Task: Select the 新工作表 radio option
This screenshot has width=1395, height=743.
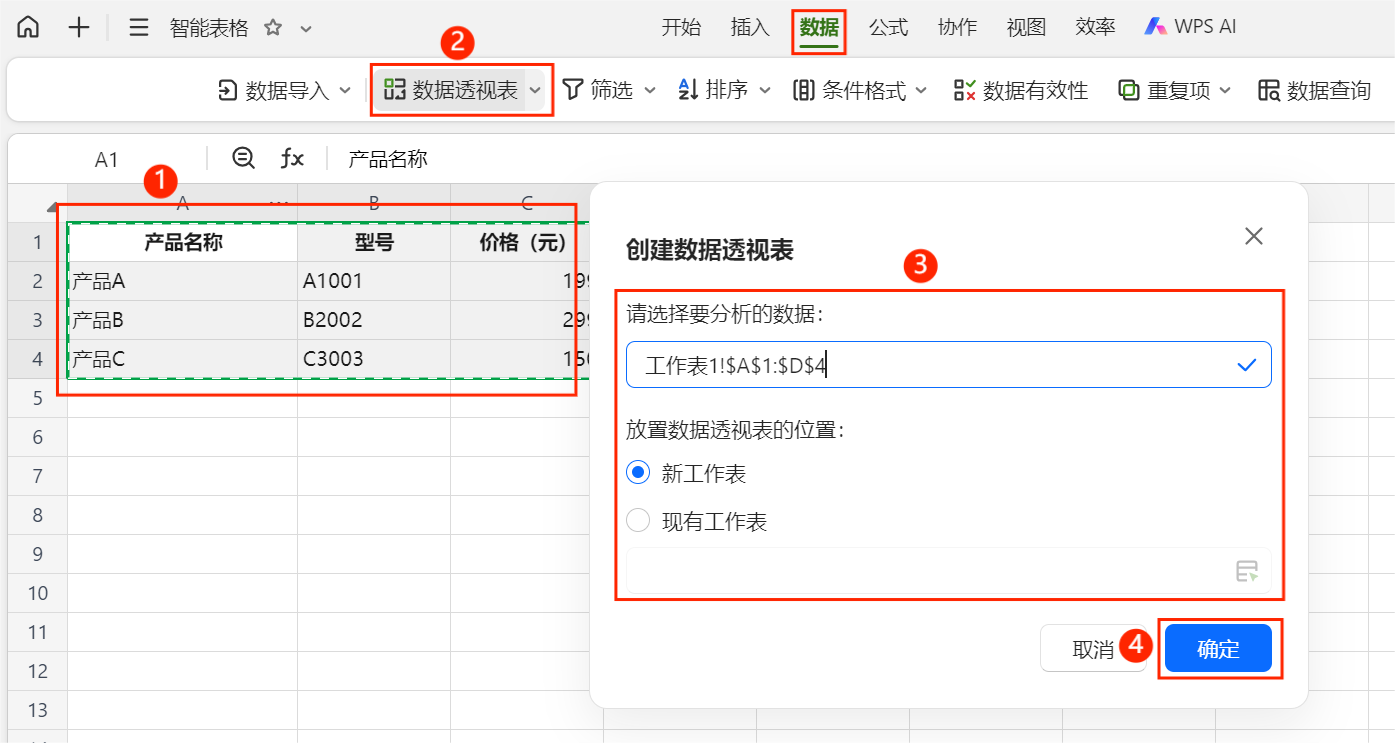Action: click(x=638, y=473)
